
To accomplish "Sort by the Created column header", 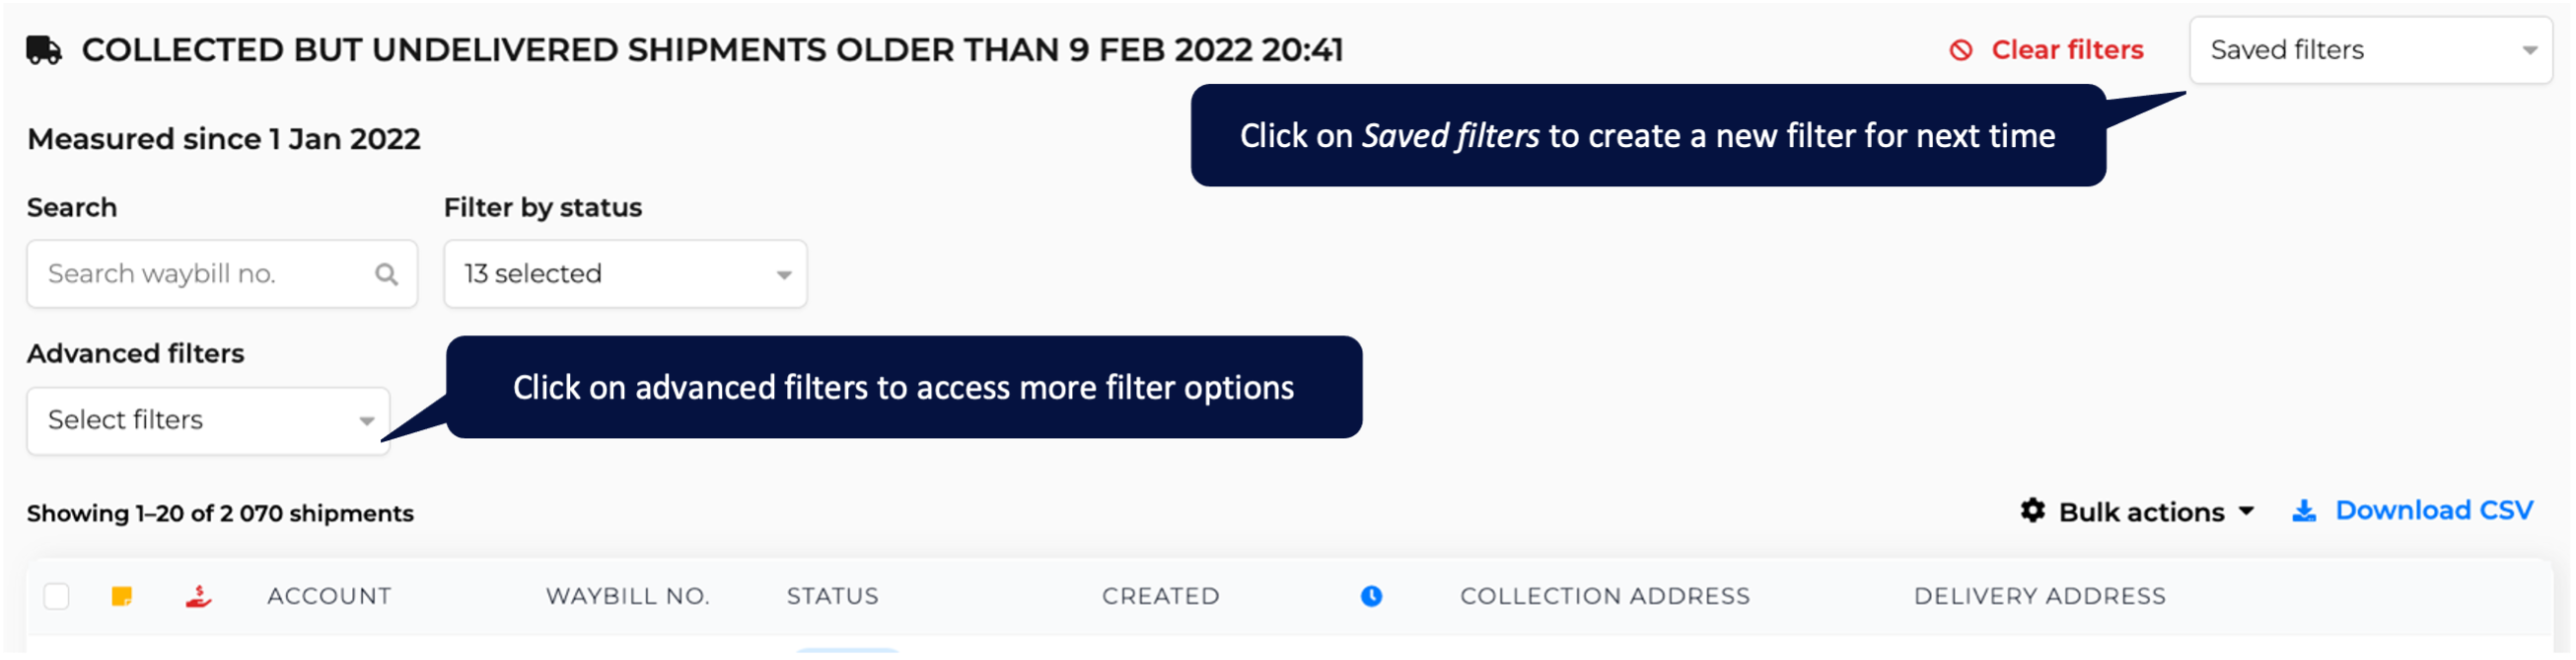I will click(x=1160, y=597).
